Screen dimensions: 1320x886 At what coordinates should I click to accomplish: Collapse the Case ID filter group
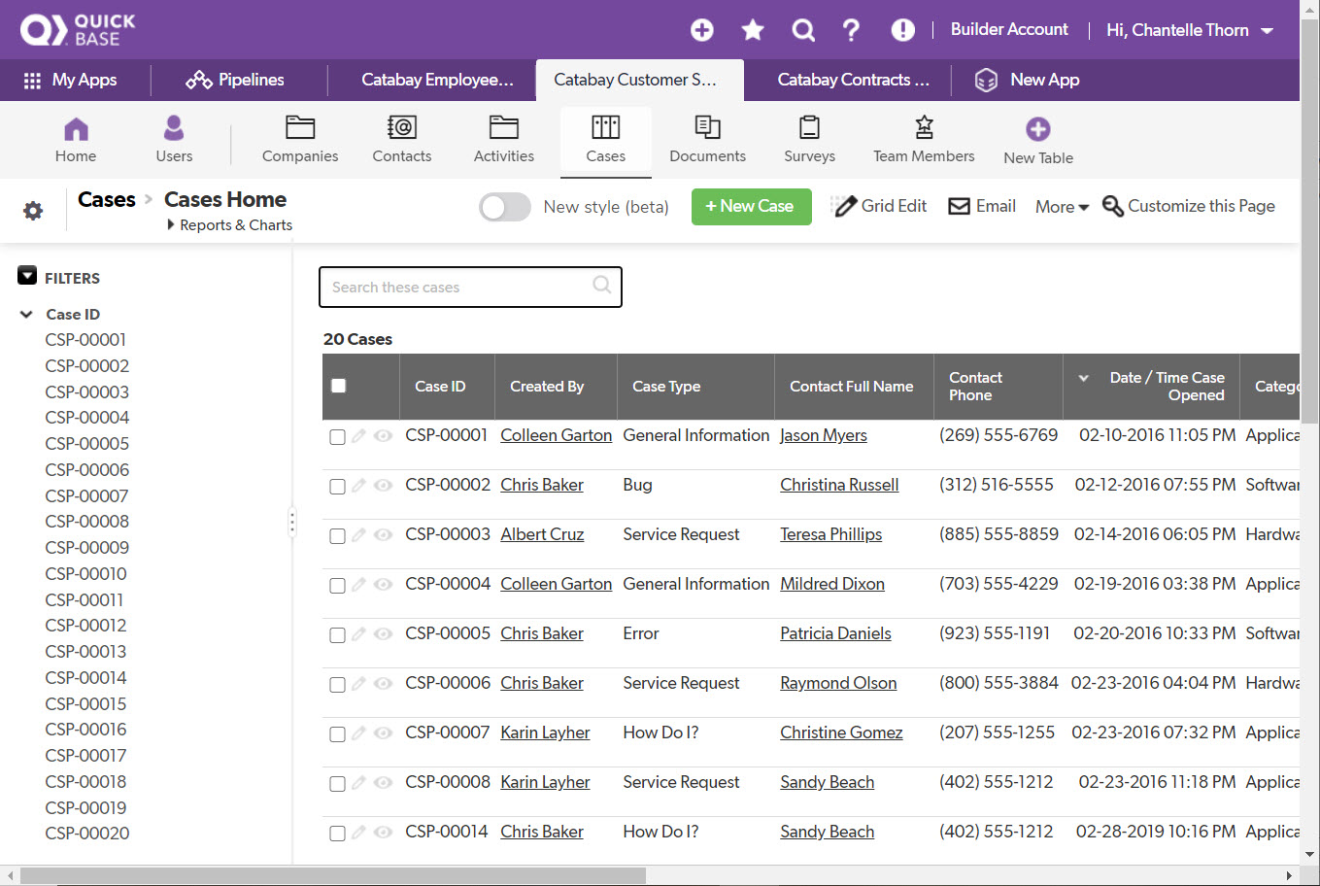(27, 314)
